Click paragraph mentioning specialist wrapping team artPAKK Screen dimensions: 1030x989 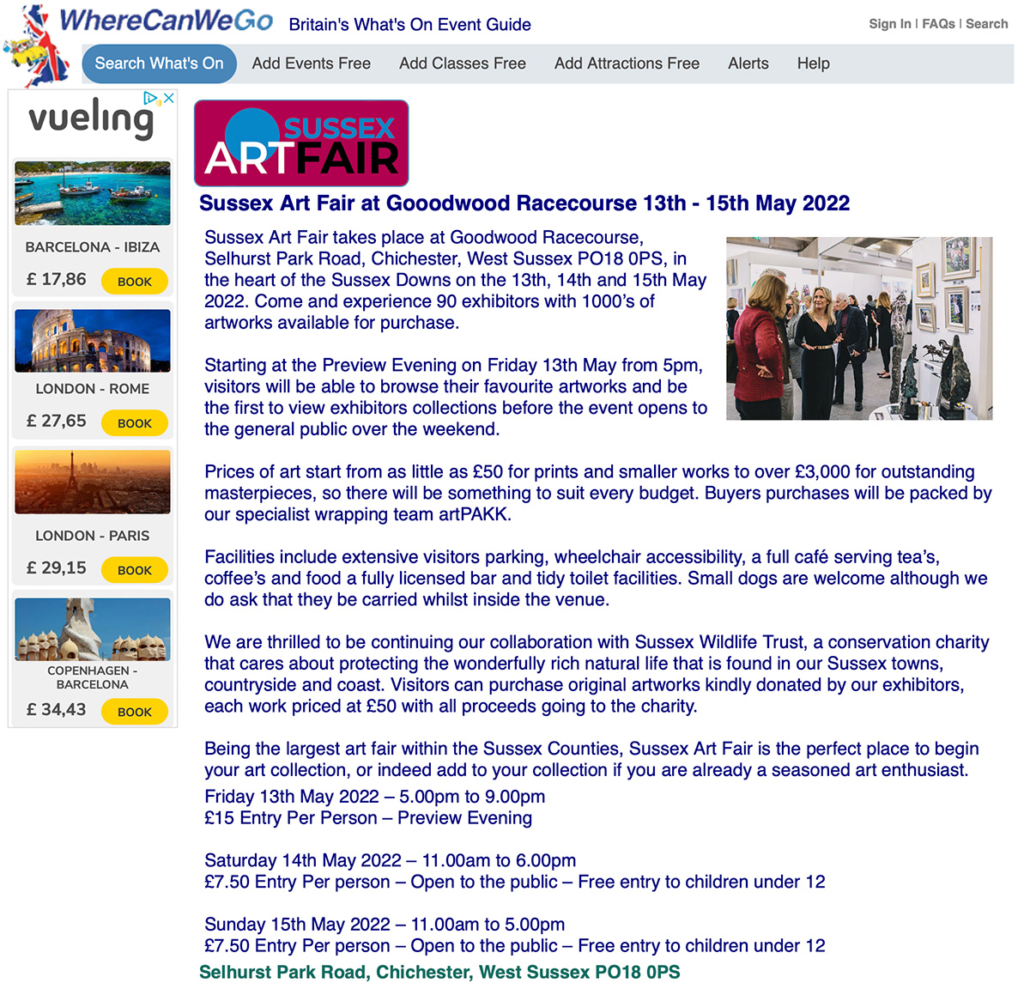tap(598, 493)
